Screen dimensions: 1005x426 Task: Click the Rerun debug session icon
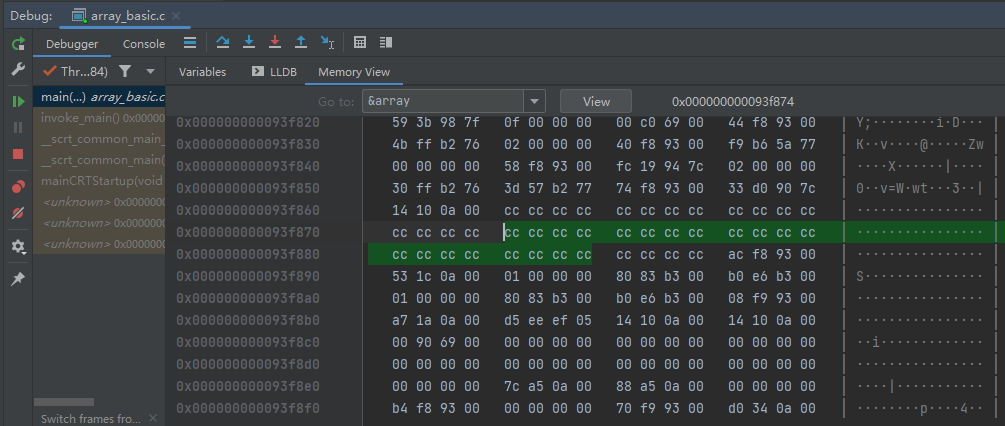(18, 44)
